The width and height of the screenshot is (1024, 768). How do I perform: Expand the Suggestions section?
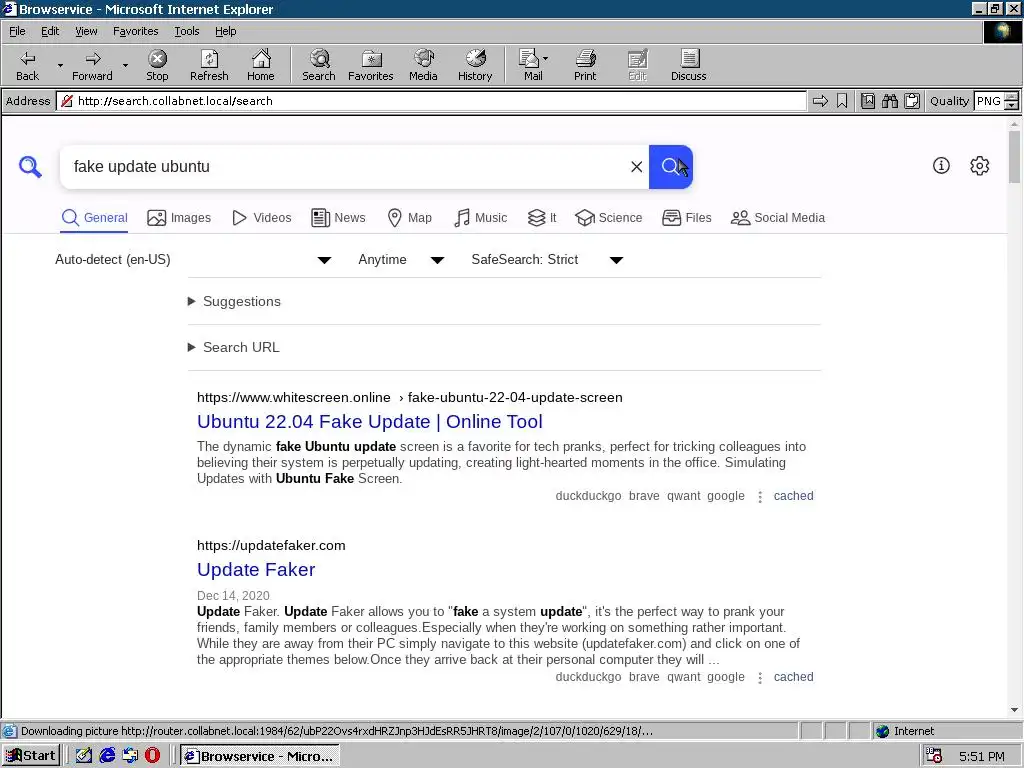tap(234, 301)
